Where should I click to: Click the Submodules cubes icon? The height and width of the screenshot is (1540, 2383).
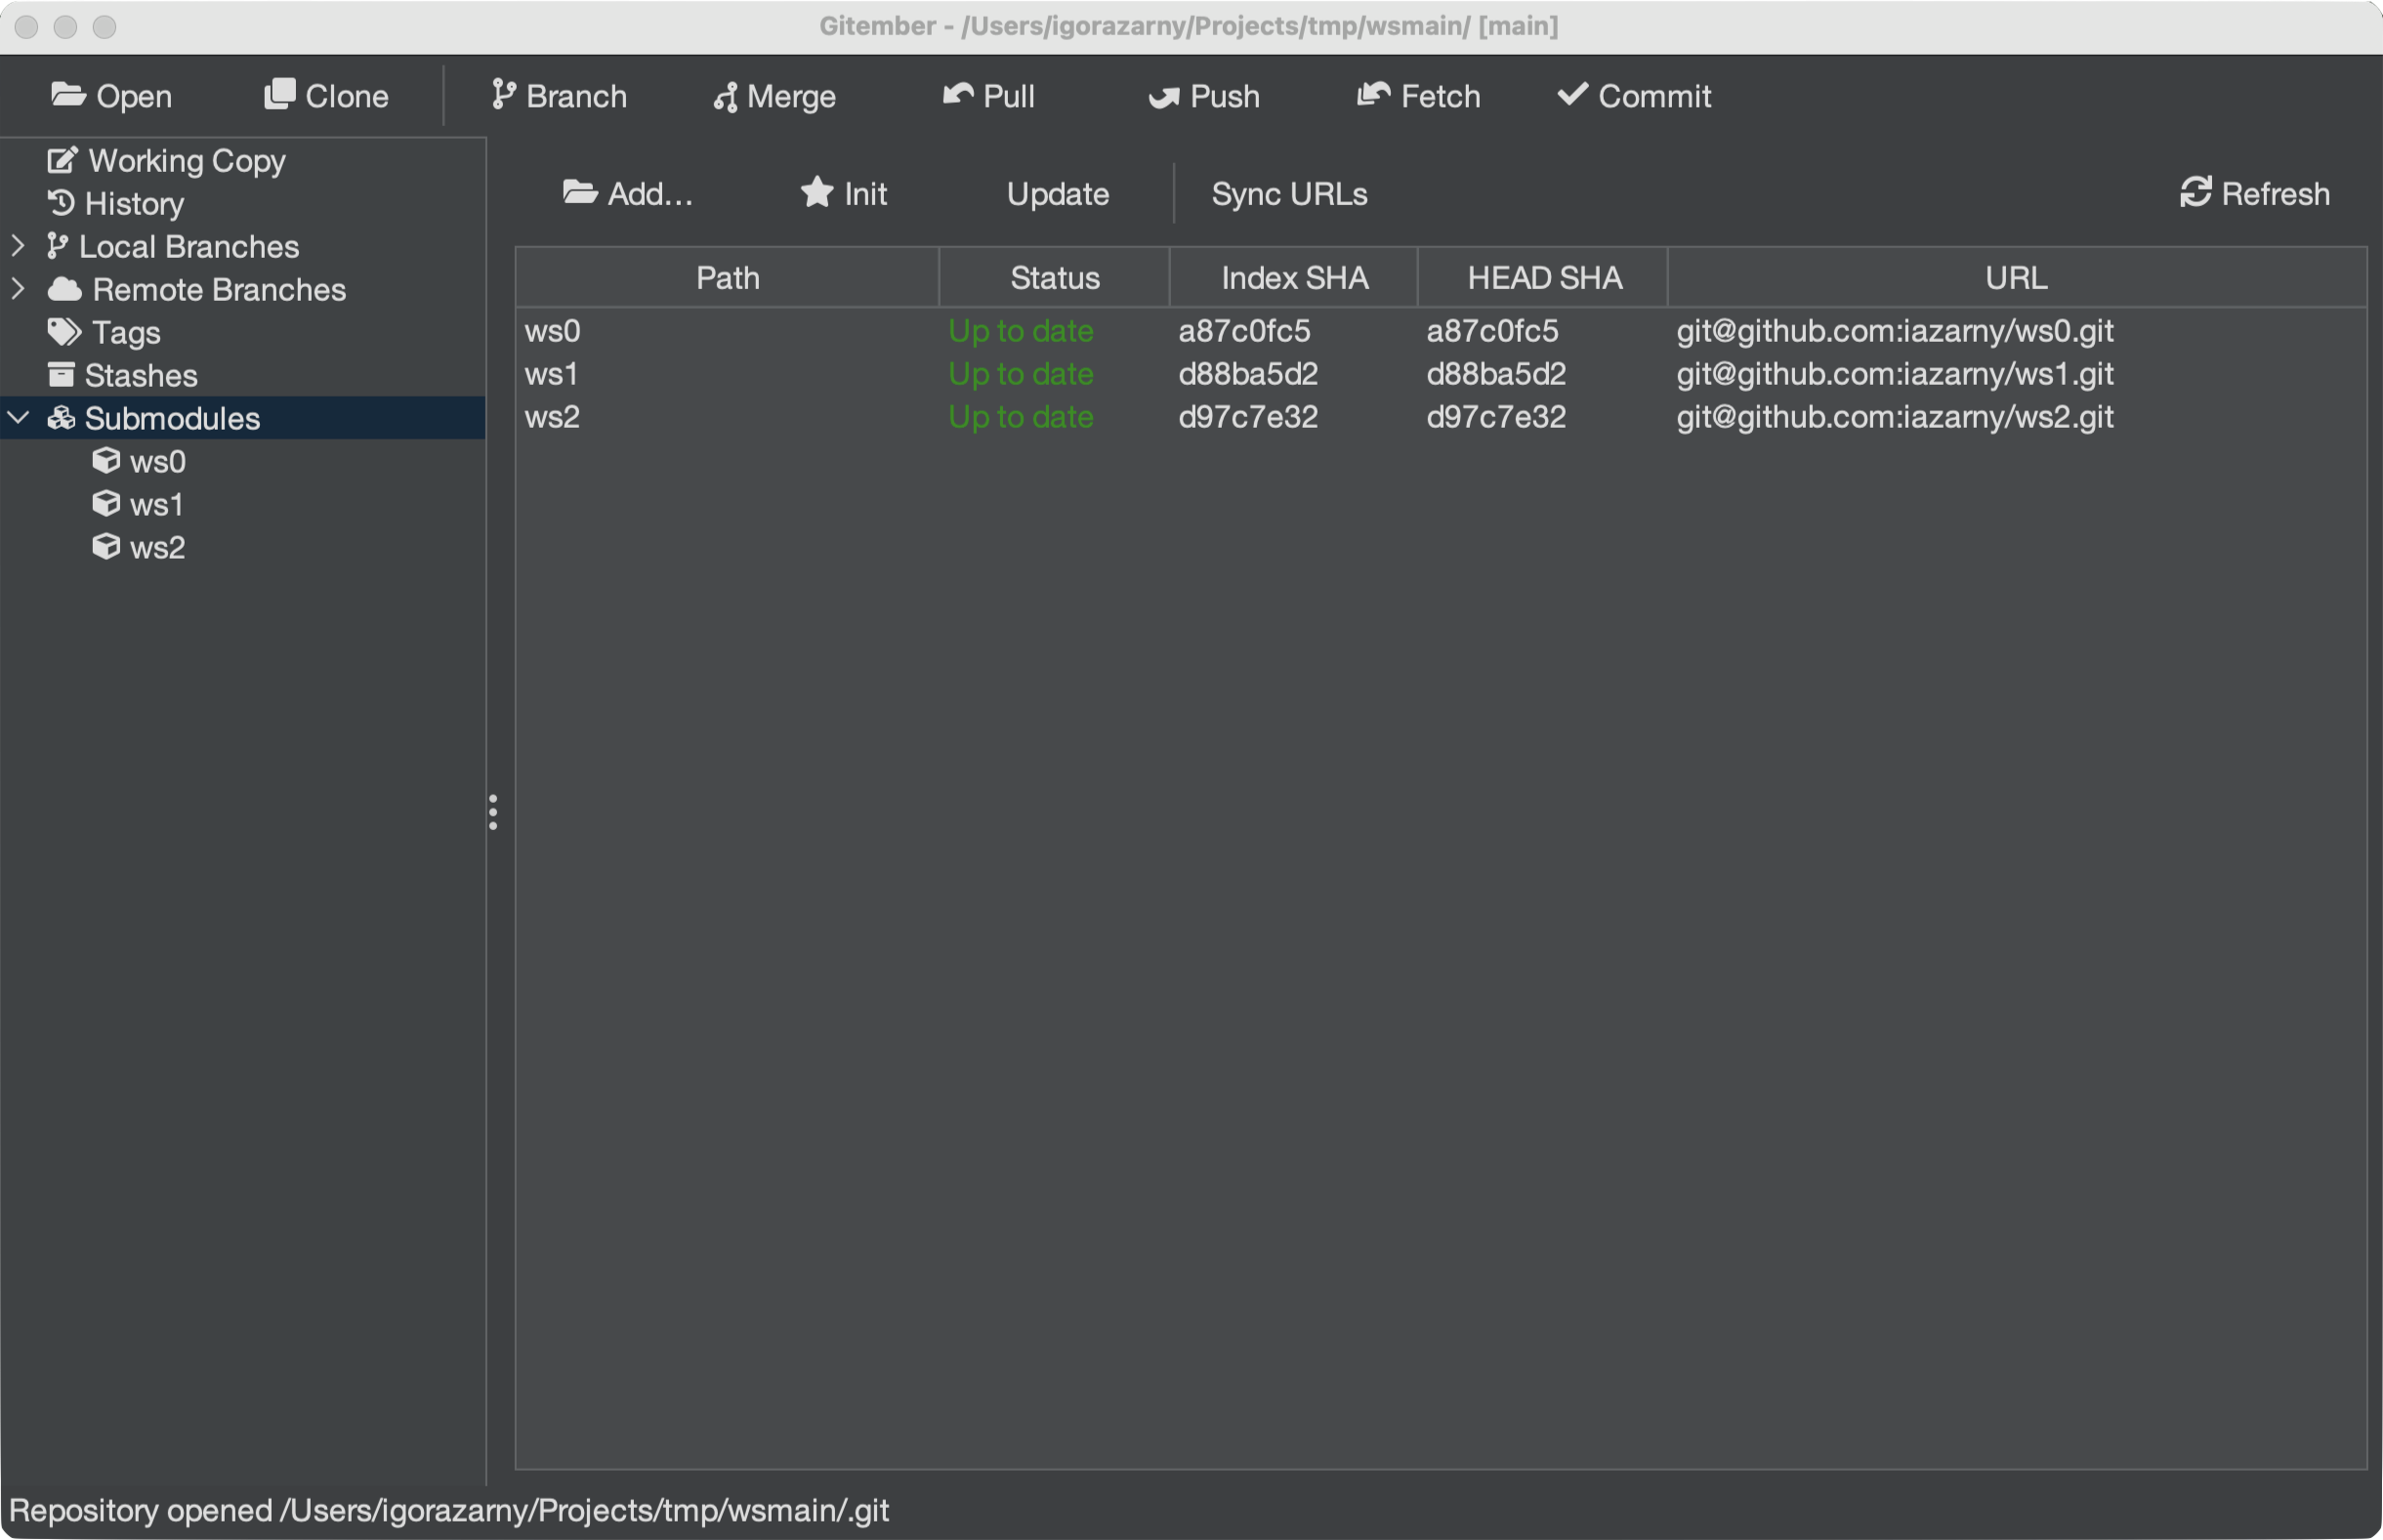[x=61, y=418]
